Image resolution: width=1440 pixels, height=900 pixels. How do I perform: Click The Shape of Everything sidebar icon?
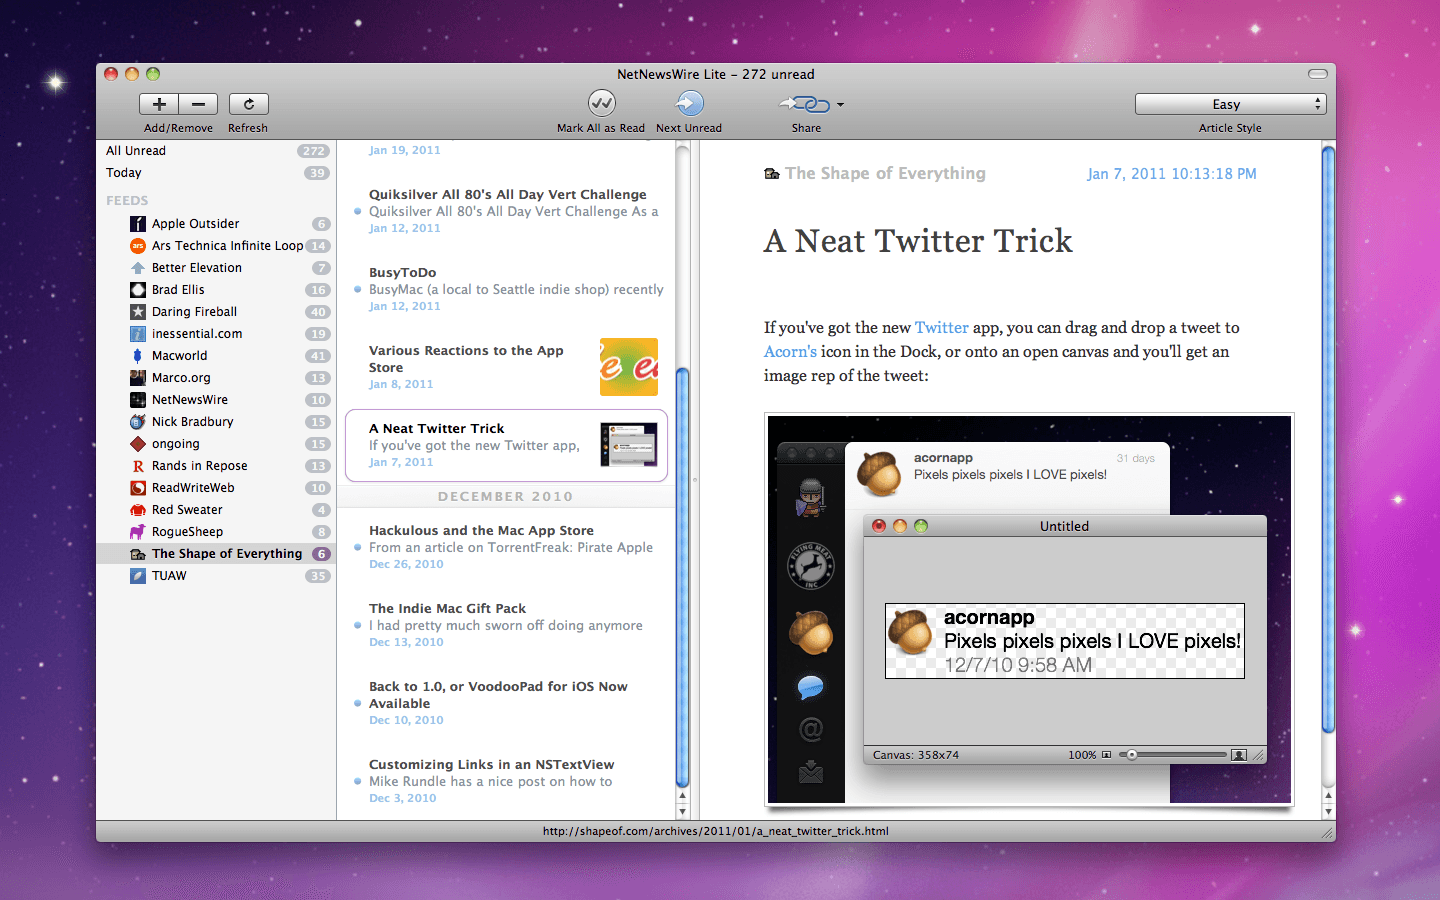pyautogui.click(x=138, y=554)
